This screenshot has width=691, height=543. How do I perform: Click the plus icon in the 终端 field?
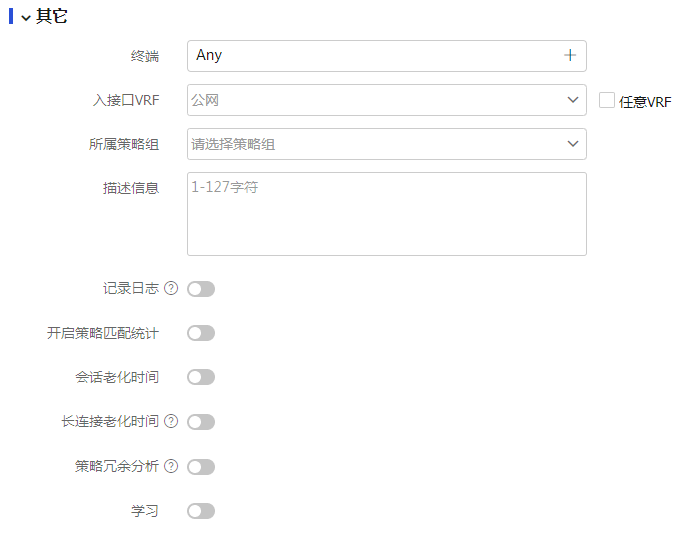tap(570, 56)
